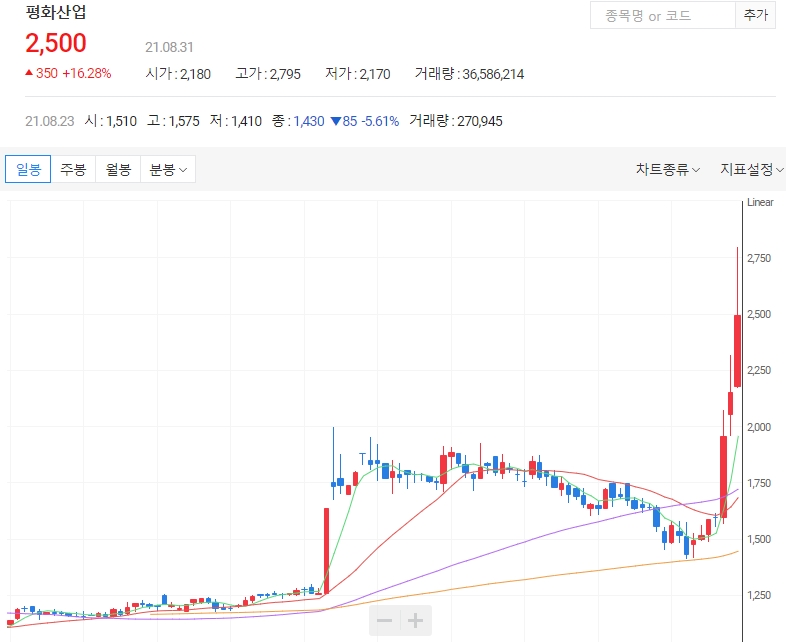The height and width of the screenshot is (642, 786).
Task: Click the 종목명 or 코드 search field
Action: point(663,16)
